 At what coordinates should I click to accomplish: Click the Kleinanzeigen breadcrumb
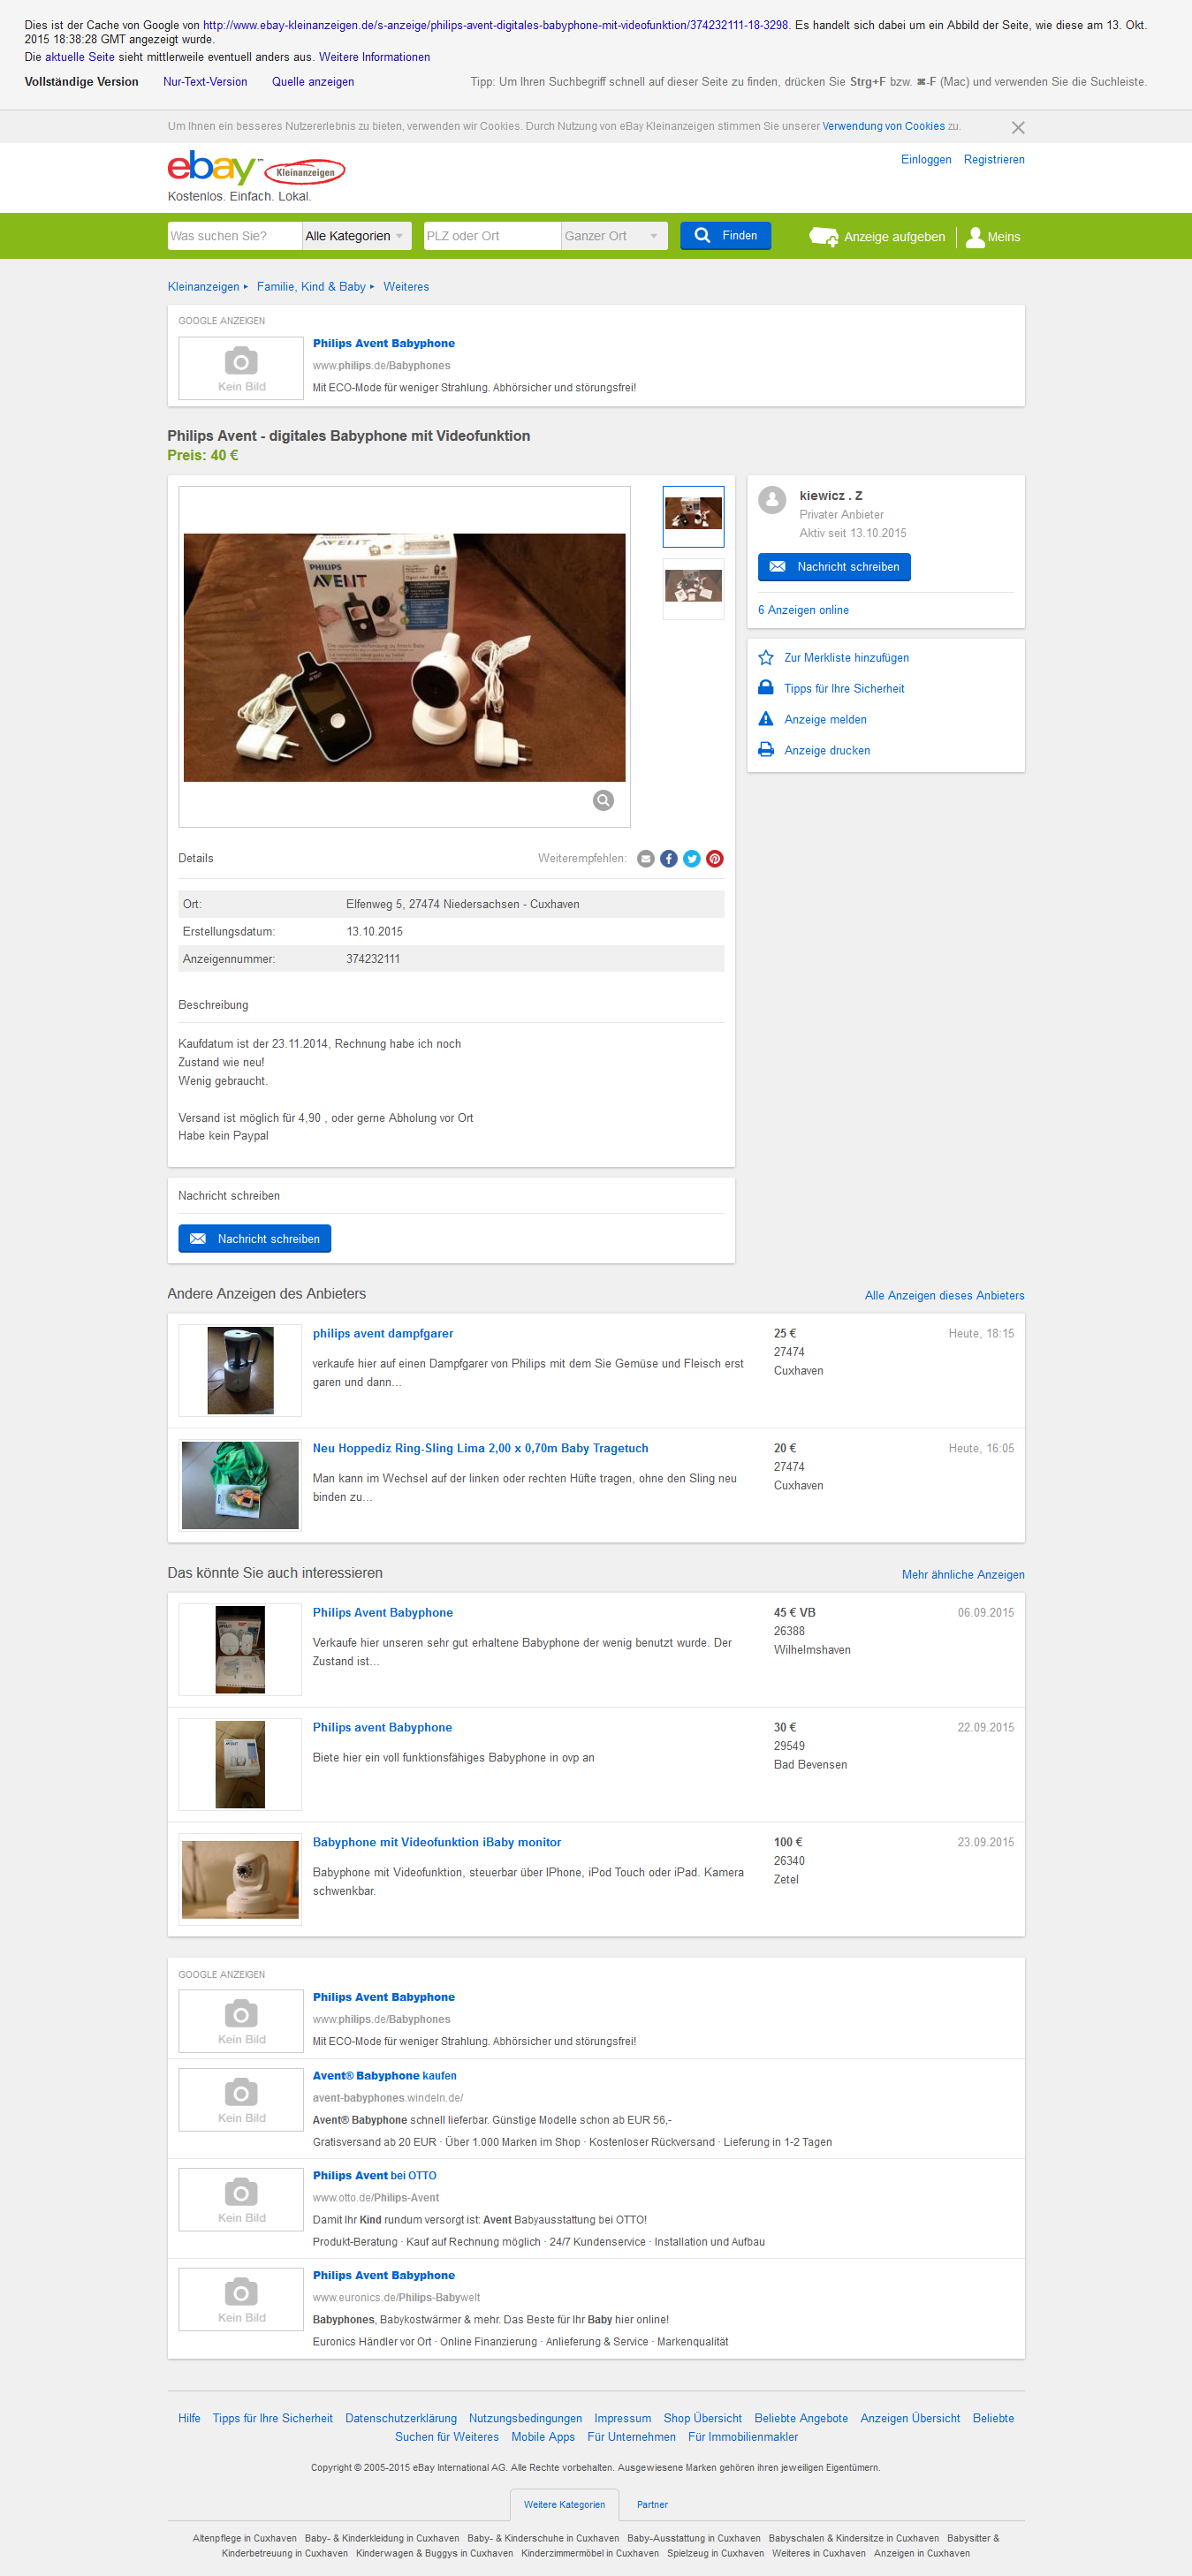click(204, 287)
